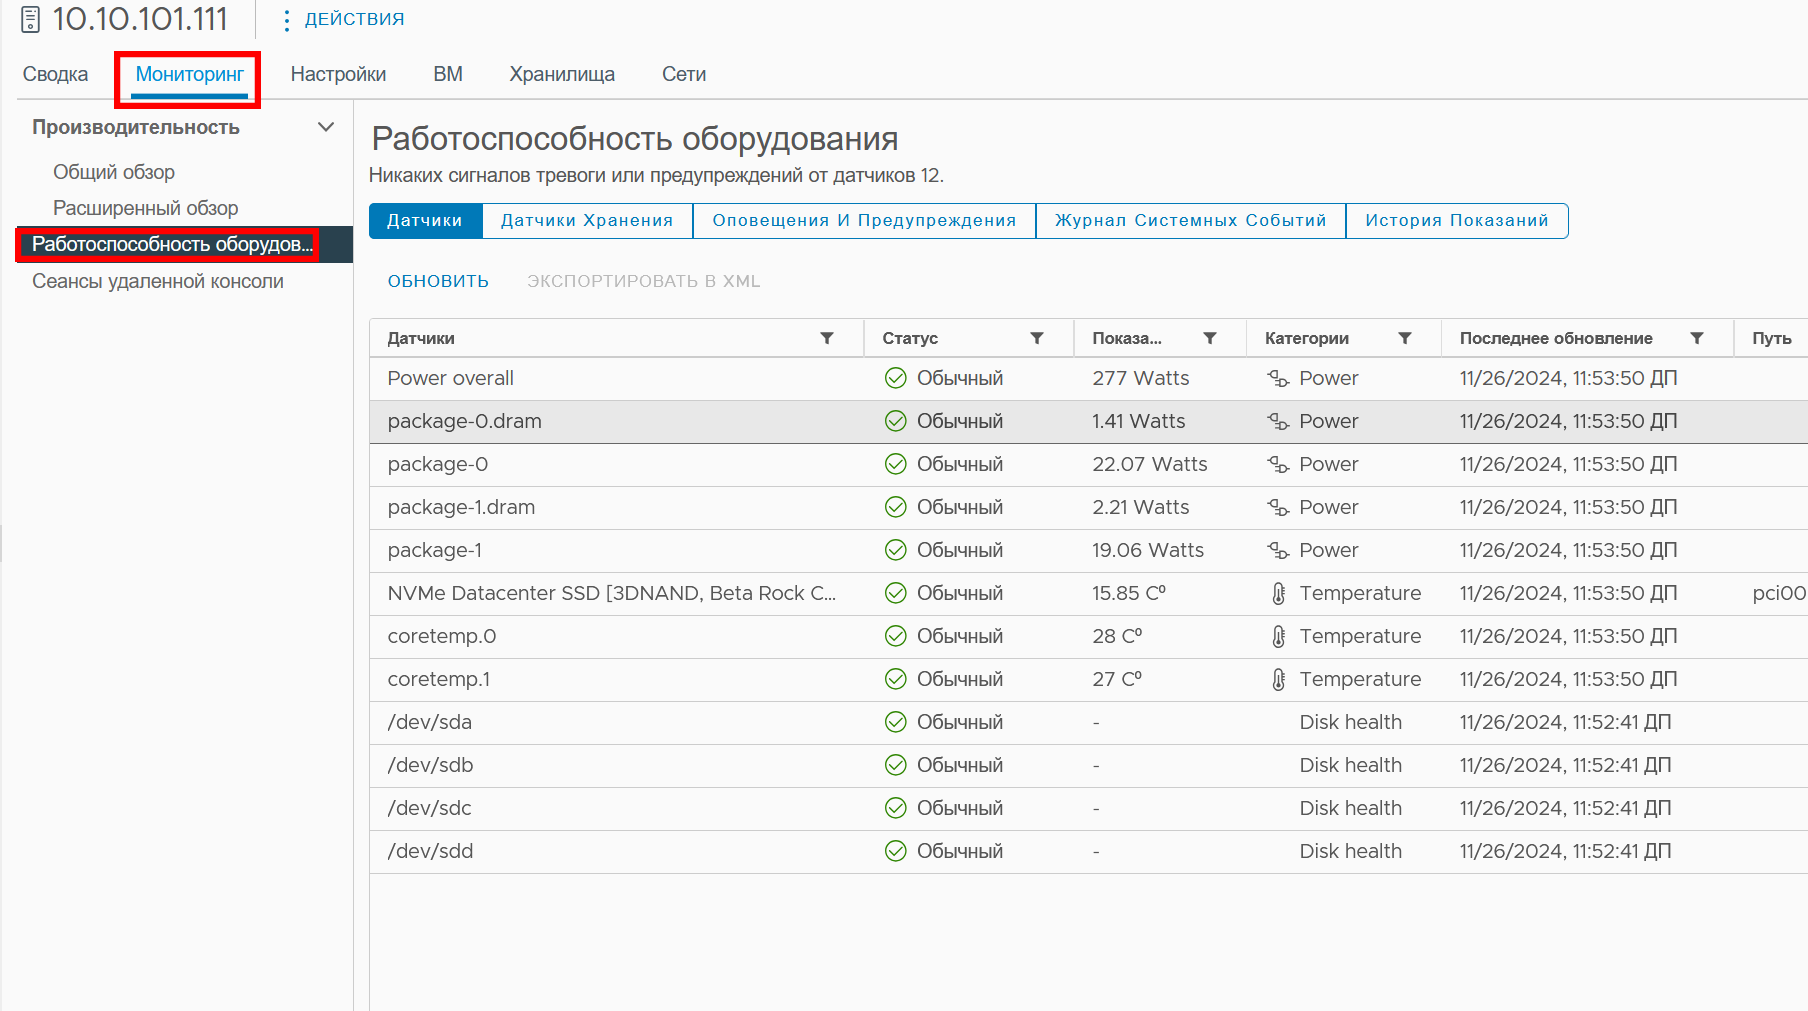Select the package-1.dram sensor row
The width and height of the screenshot is (1808, 1011).
tap(1088, 507)
